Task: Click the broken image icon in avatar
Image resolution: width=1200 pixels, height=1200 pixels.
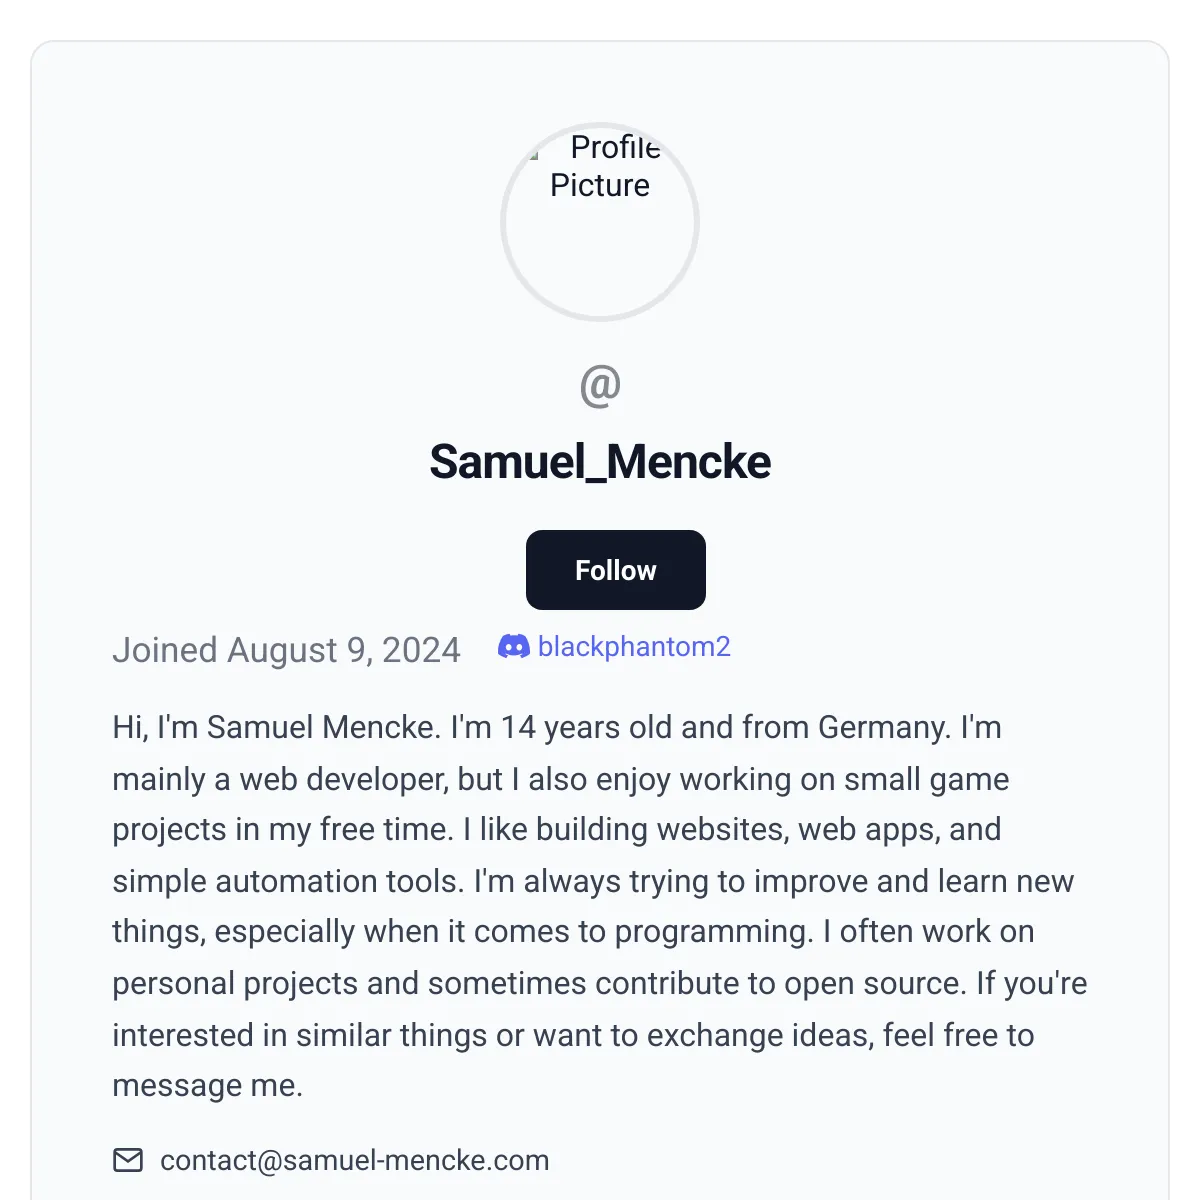Action: (535, 154)
